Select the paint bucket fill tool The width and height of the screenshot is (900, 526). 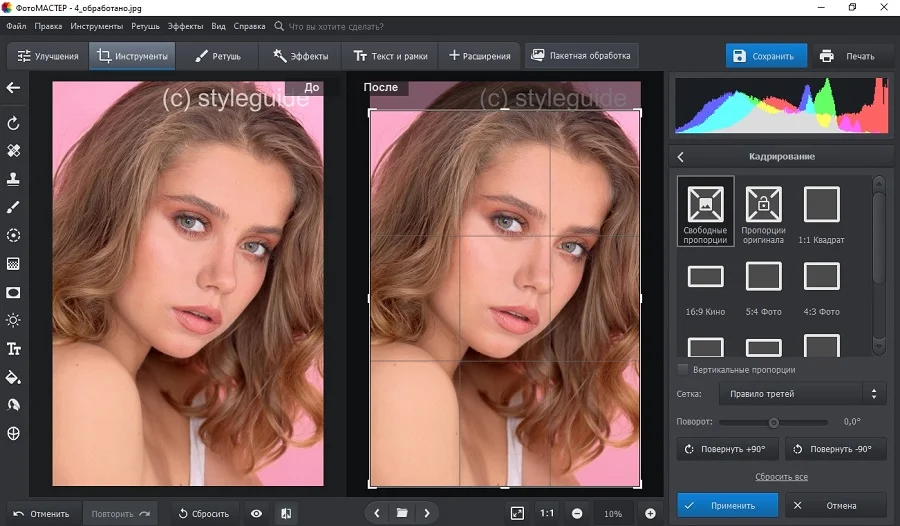point(14,377)
